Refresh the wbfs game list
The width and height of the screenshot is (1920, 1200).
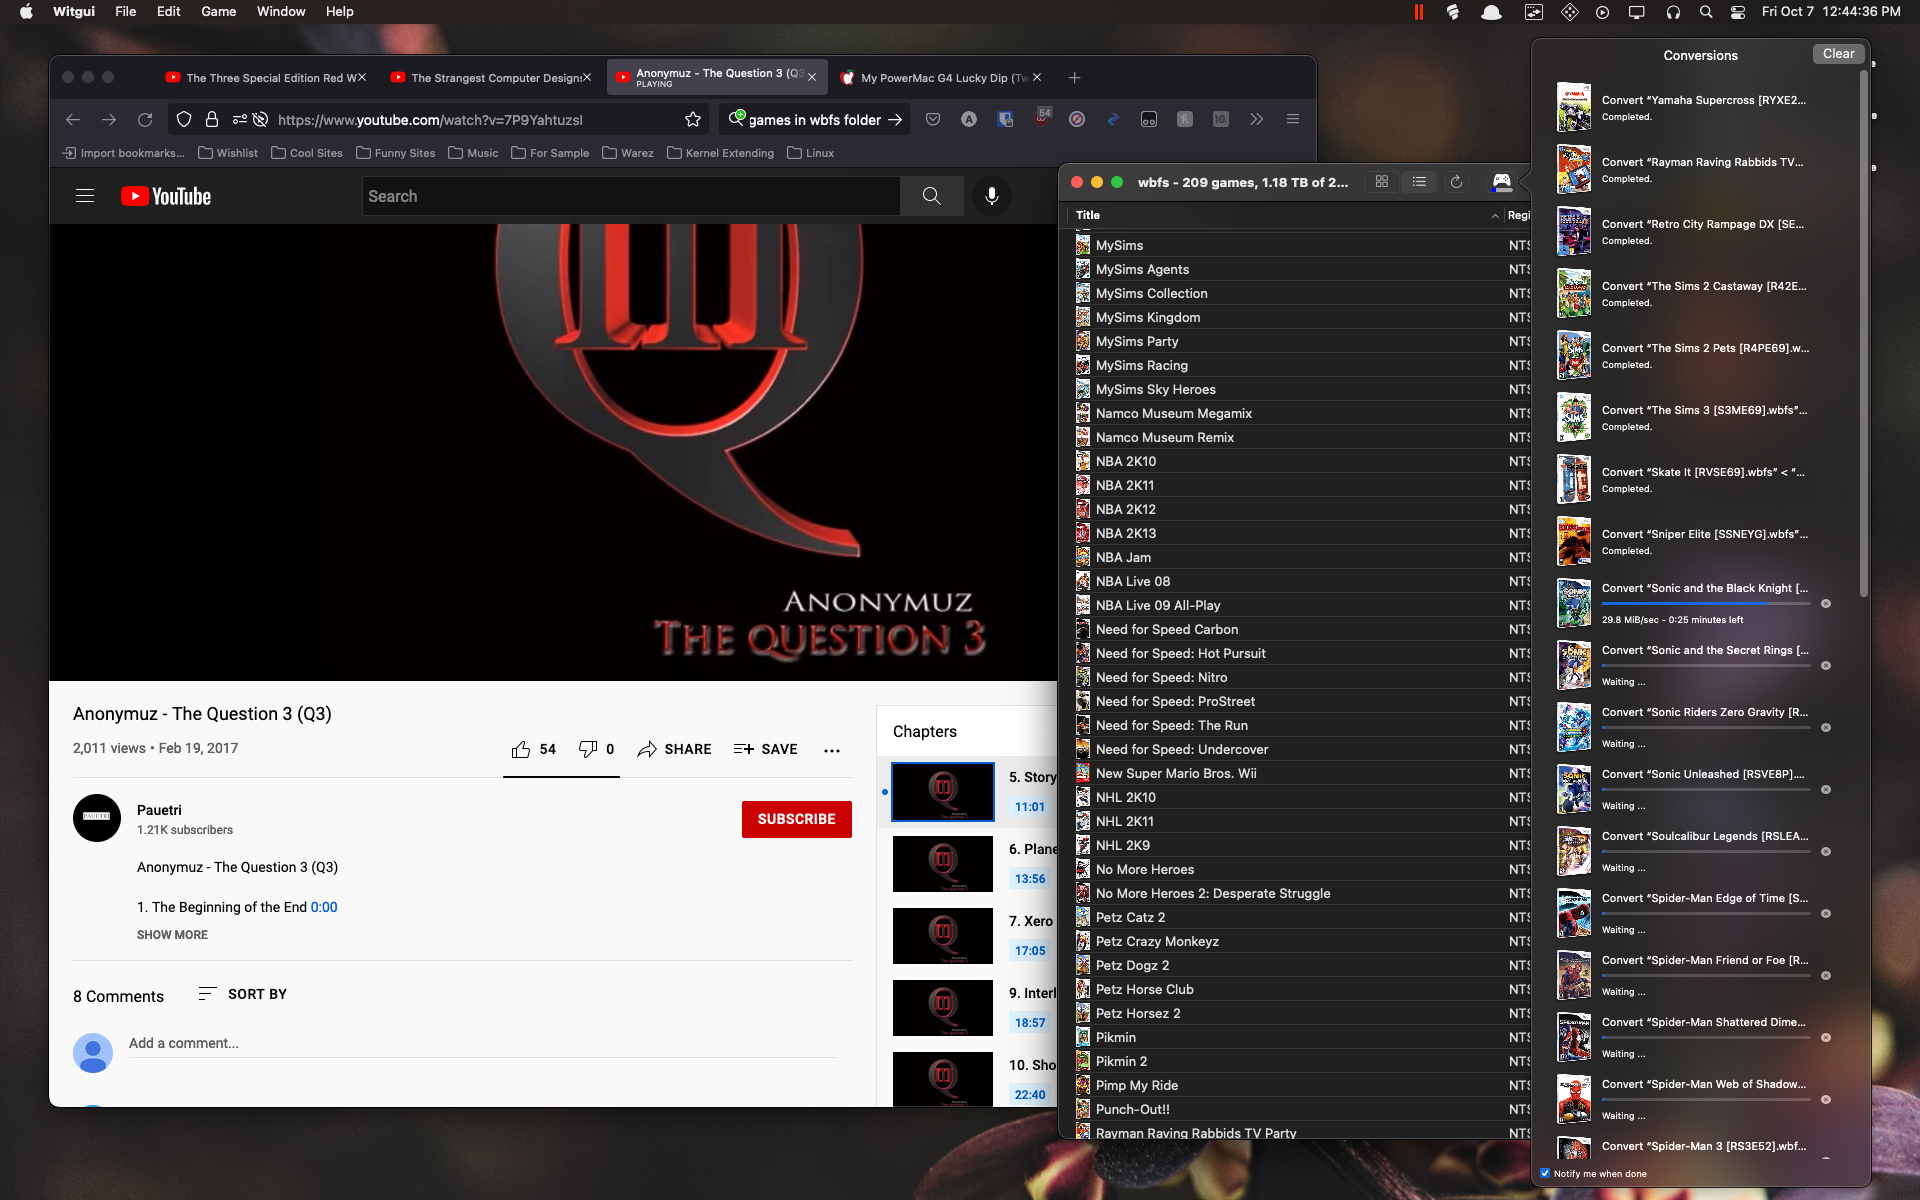tap(1456, 182)
